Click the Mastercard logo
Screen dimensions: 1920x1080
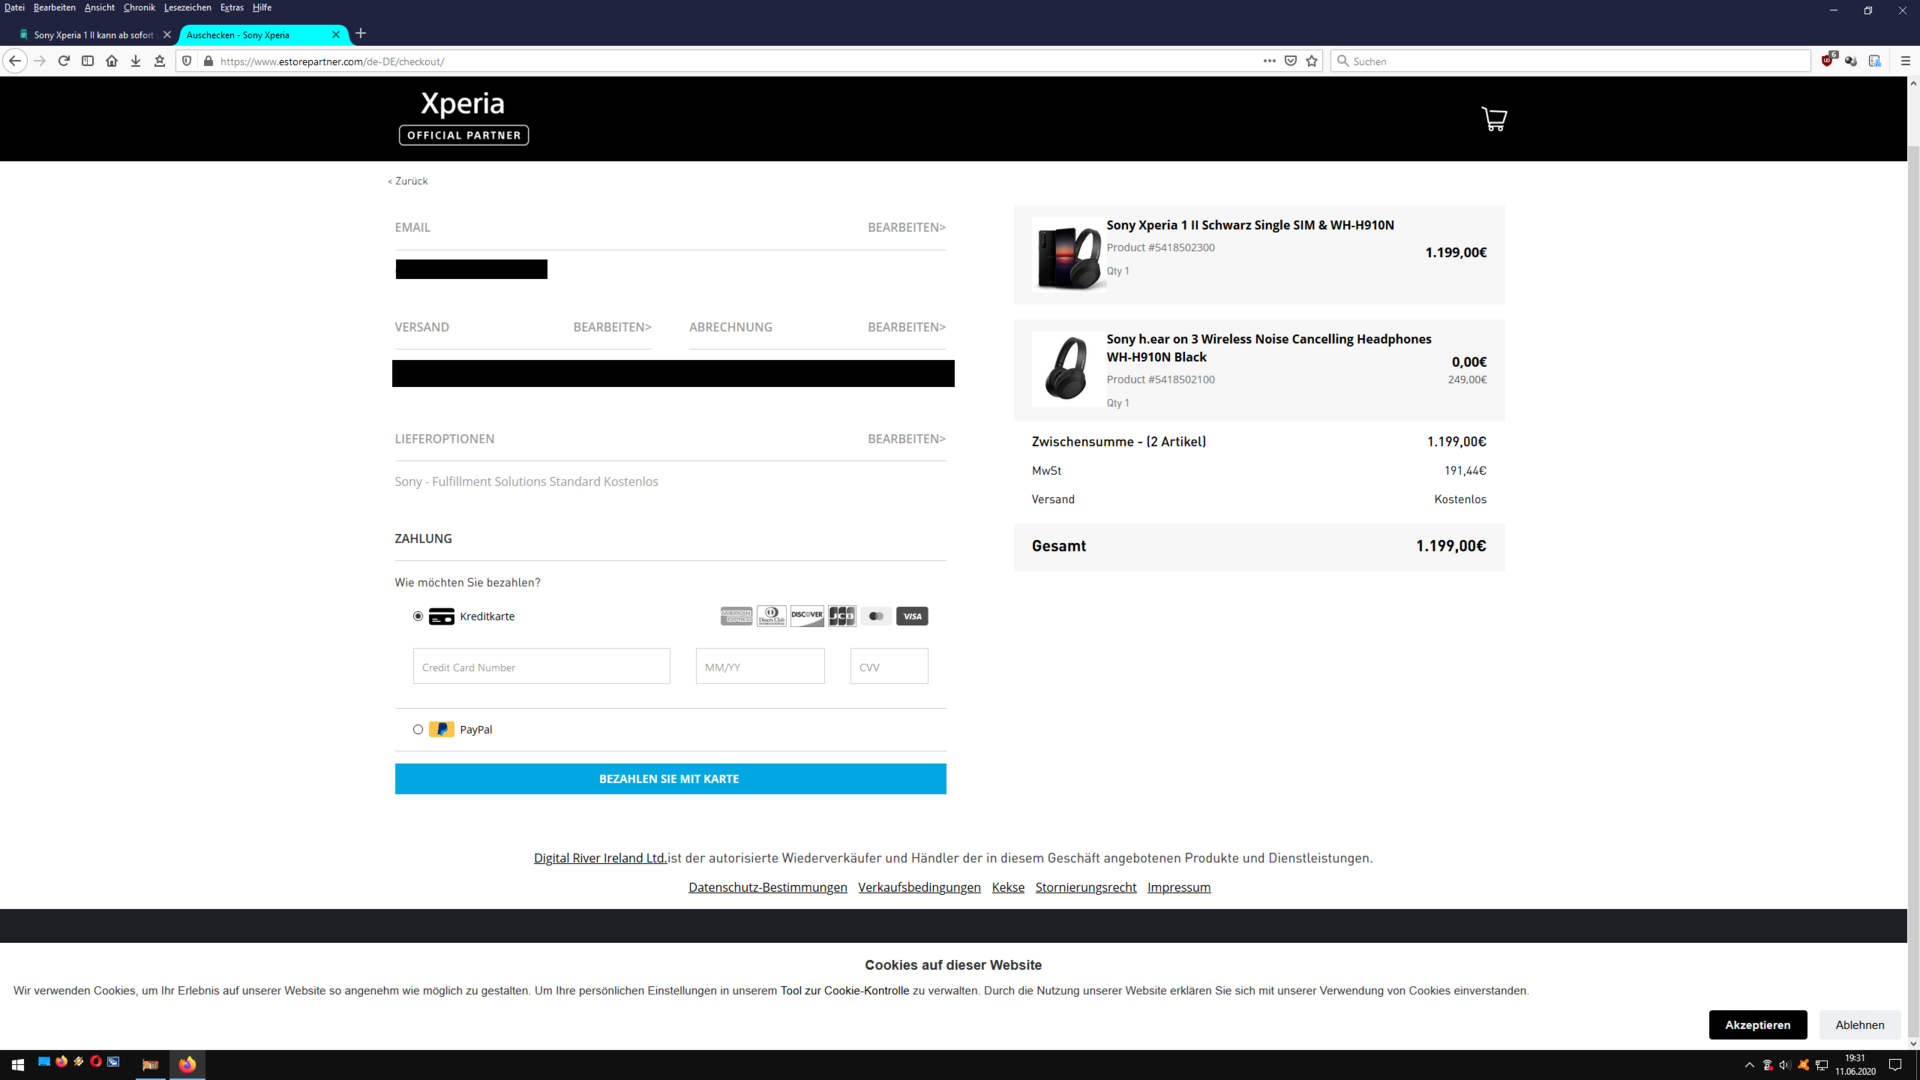(877, 616)
